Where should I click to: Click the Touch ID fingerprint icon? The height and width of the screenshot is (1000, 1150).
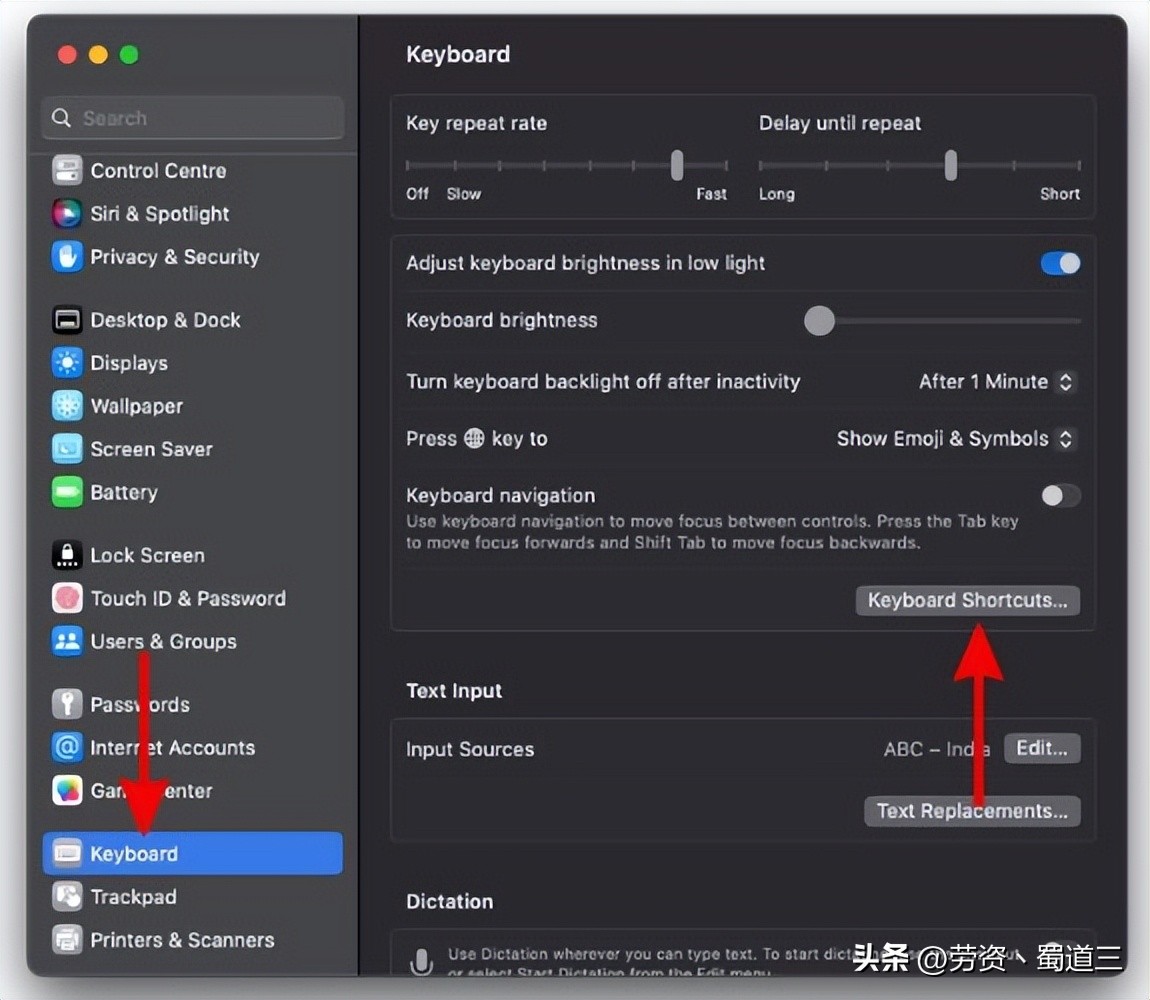(67, 598)
